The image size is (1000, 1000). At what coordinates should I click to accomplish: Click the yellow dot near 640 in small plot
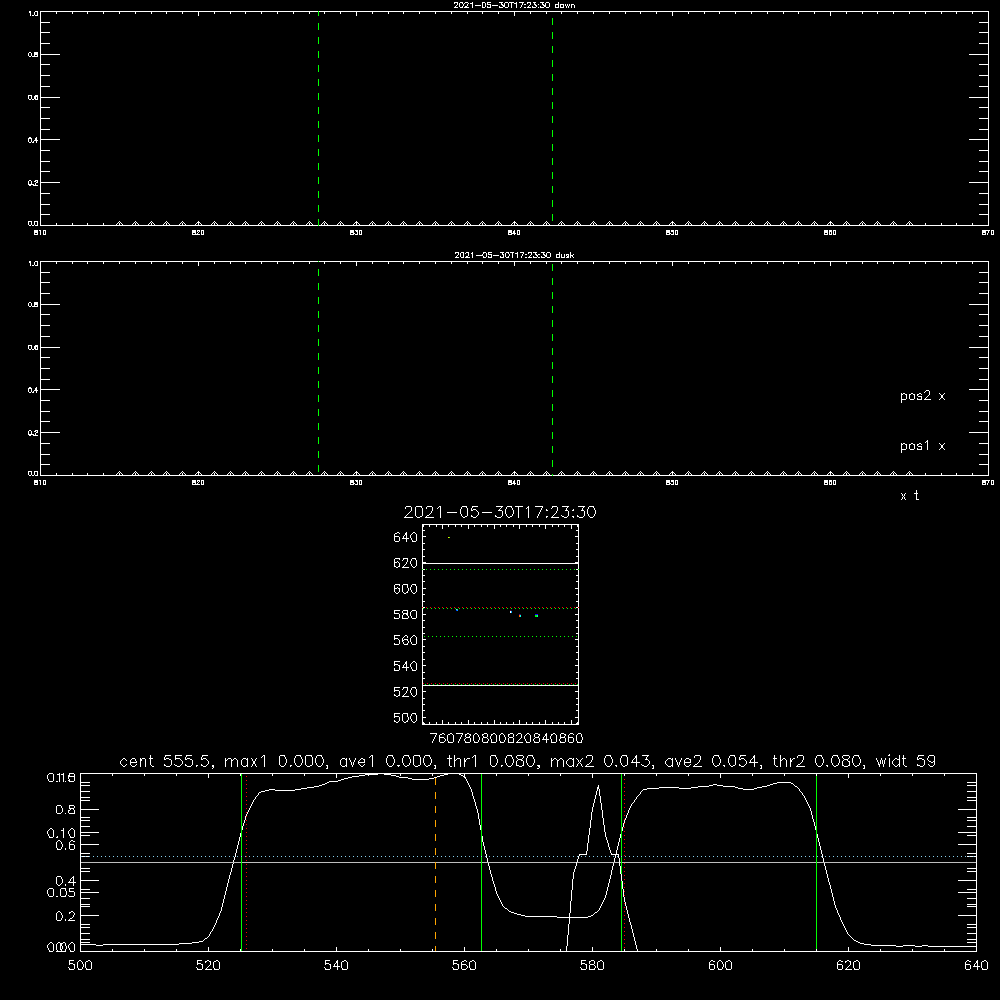[x=449, y=538]
